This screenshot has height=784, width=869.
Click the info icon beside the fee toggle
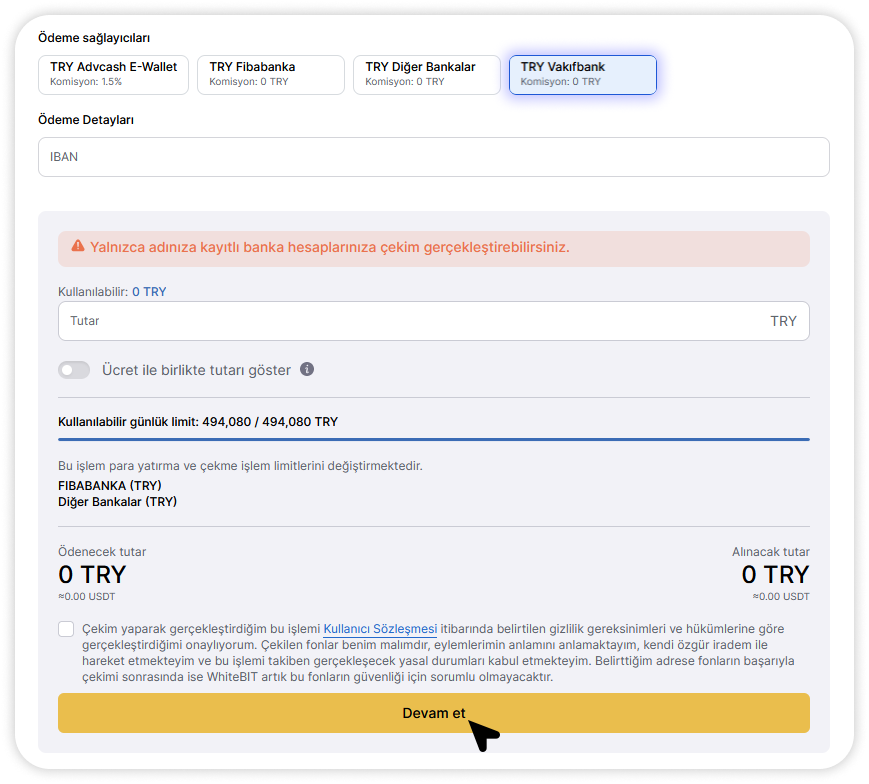click(x=307, y=369)
